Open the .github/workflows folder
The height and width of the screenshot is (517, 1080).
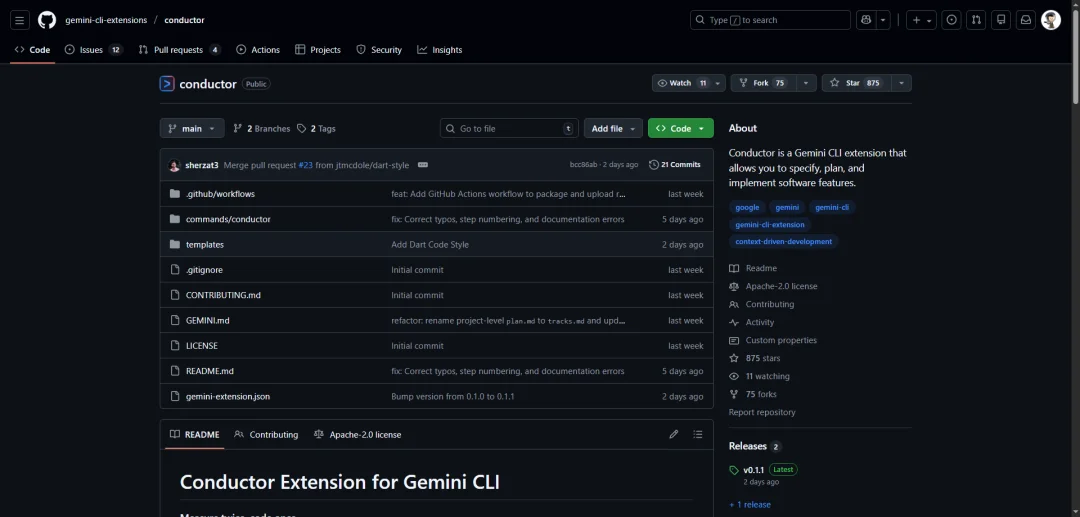tap(220, 194)
